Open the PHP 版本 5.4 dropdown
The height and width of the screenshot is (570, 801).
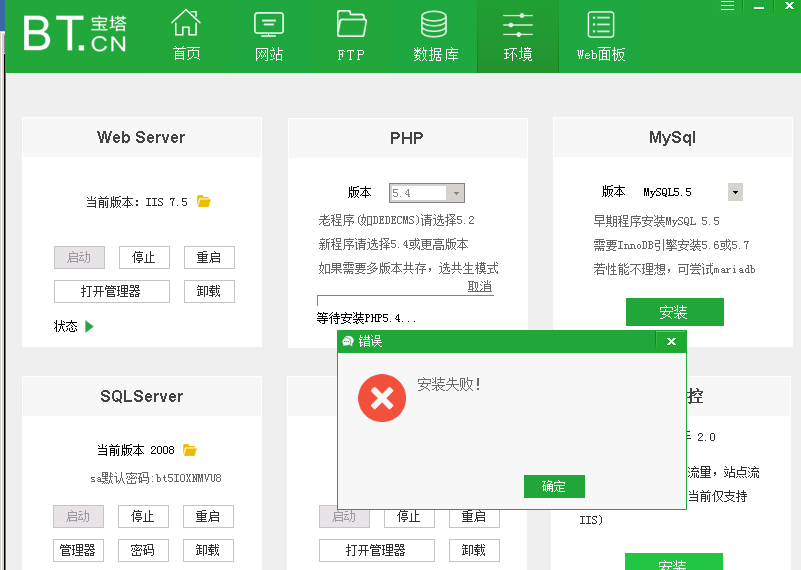tap(427, 193)
